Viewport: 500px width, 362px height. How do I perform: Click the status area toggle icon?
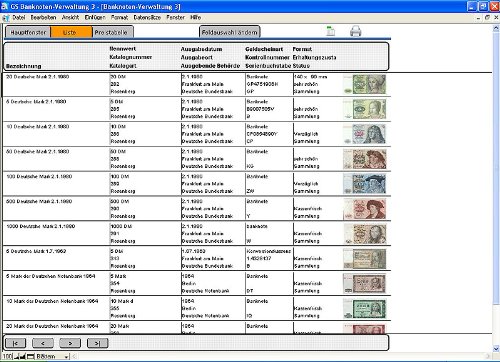click(30, 356)
